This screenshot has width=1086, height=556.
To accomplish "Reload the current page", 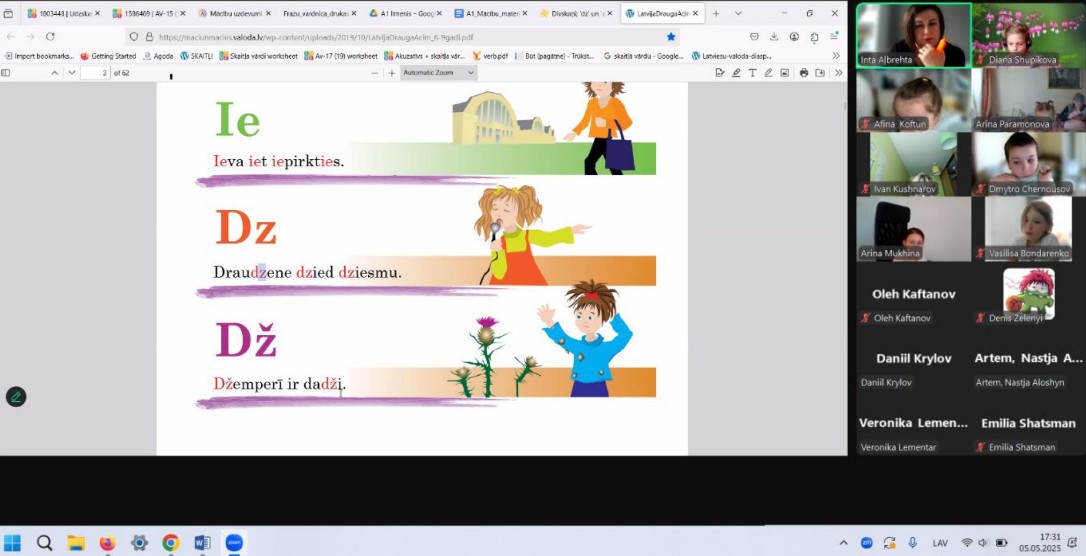I will coord(50,37).
